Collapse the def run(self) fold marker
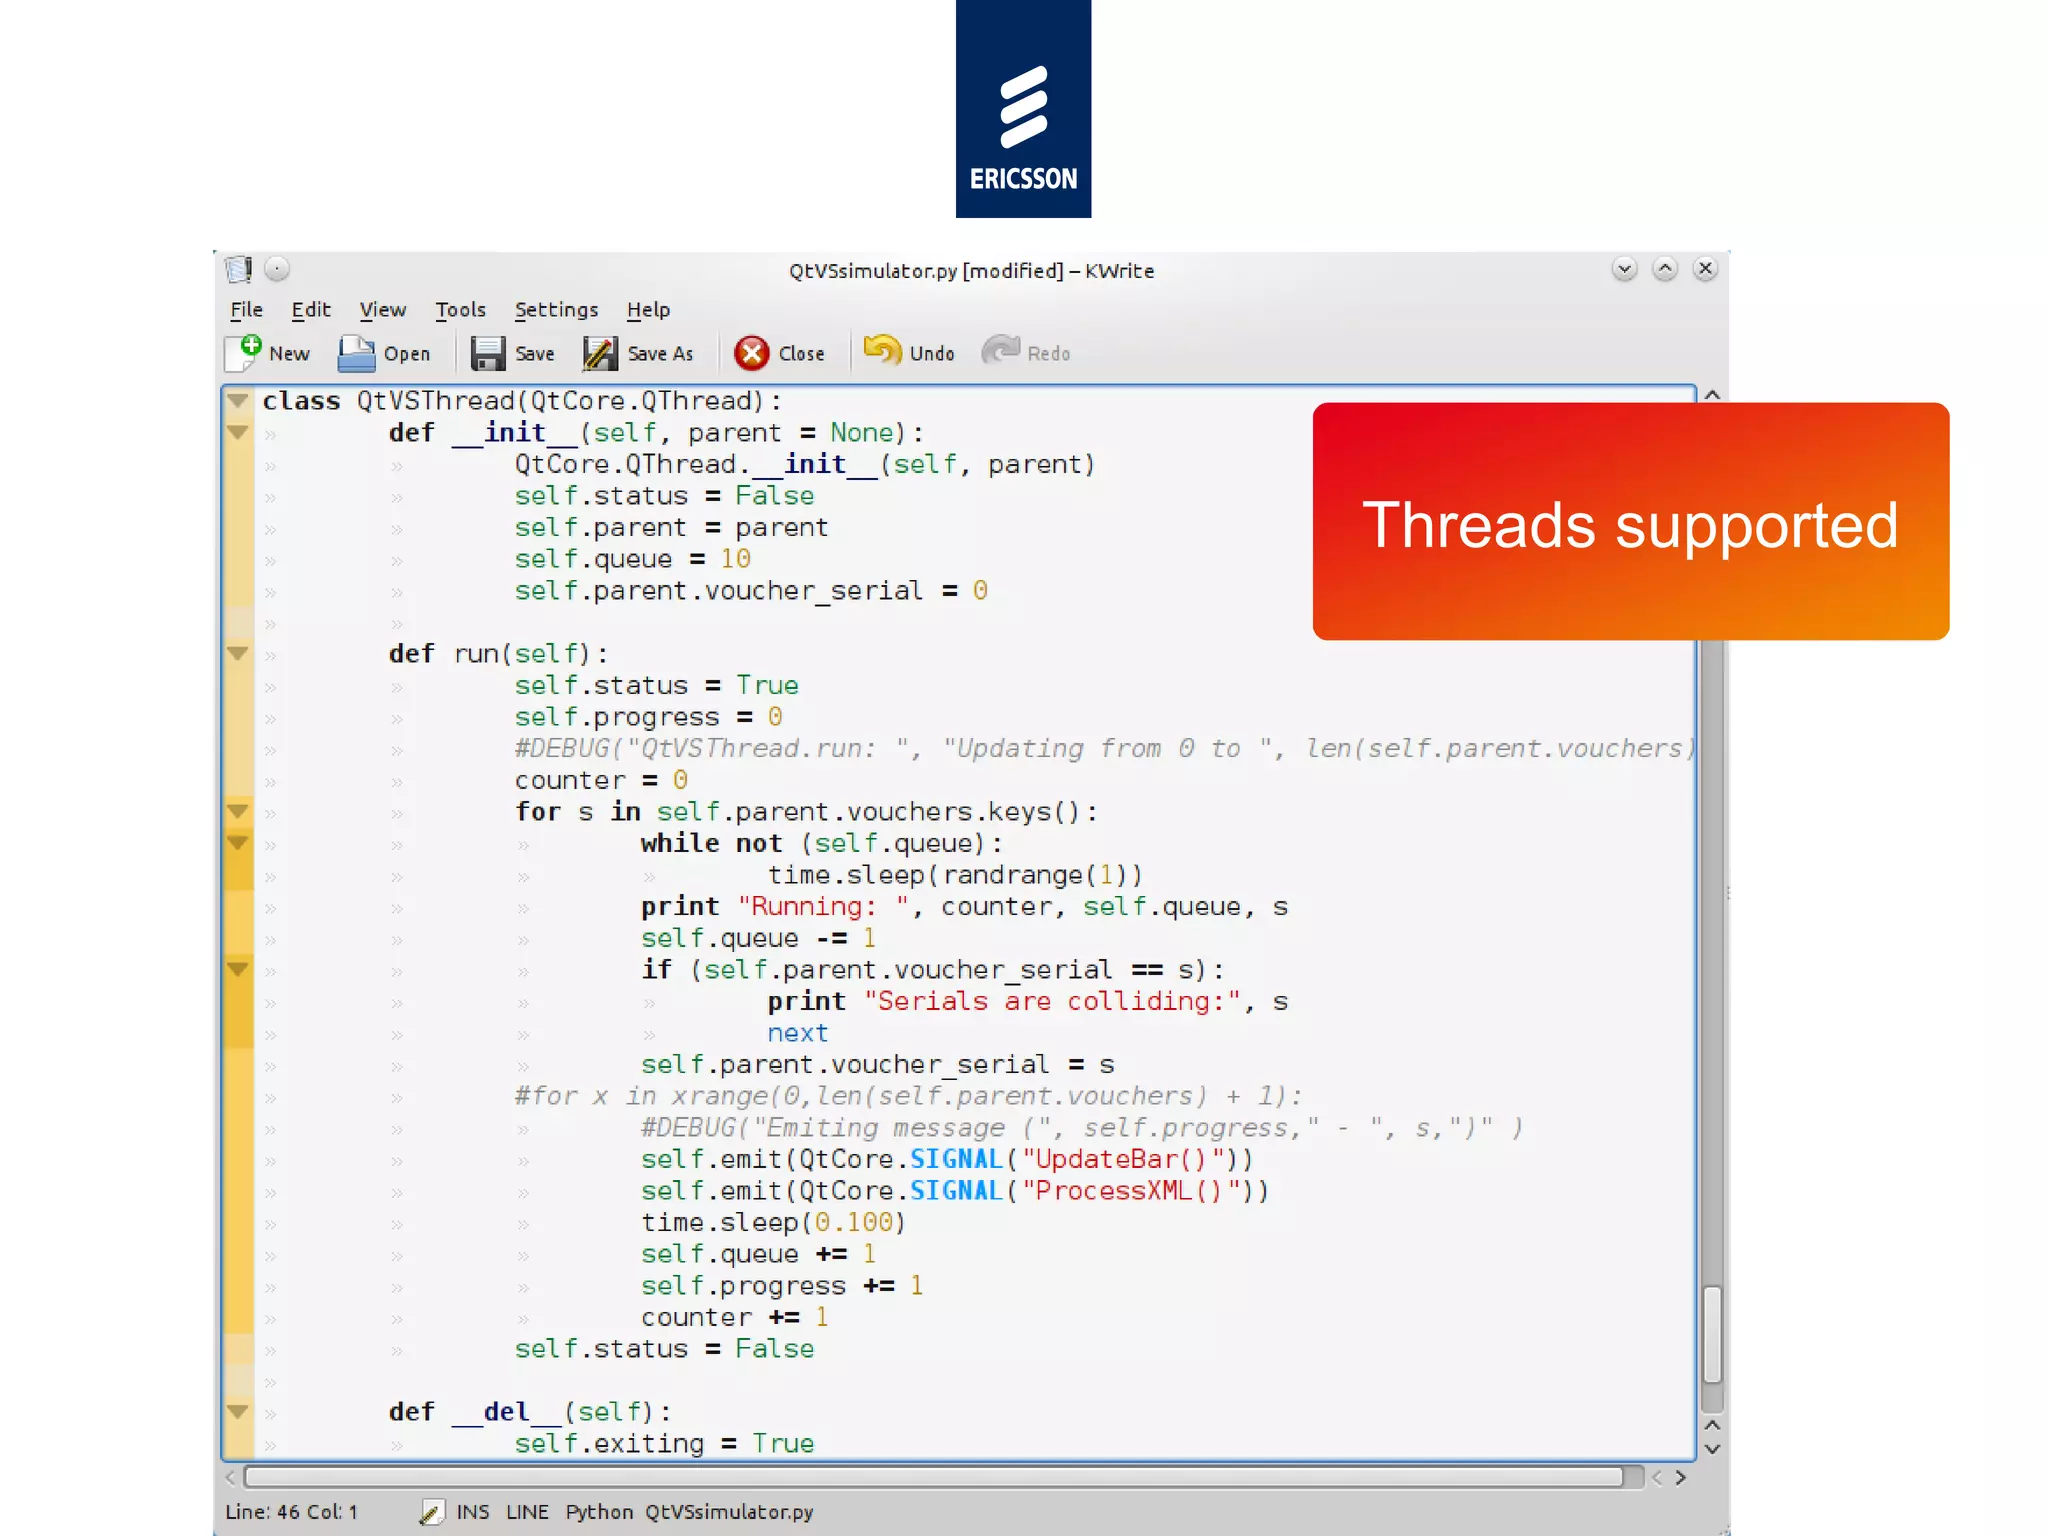 237,654
